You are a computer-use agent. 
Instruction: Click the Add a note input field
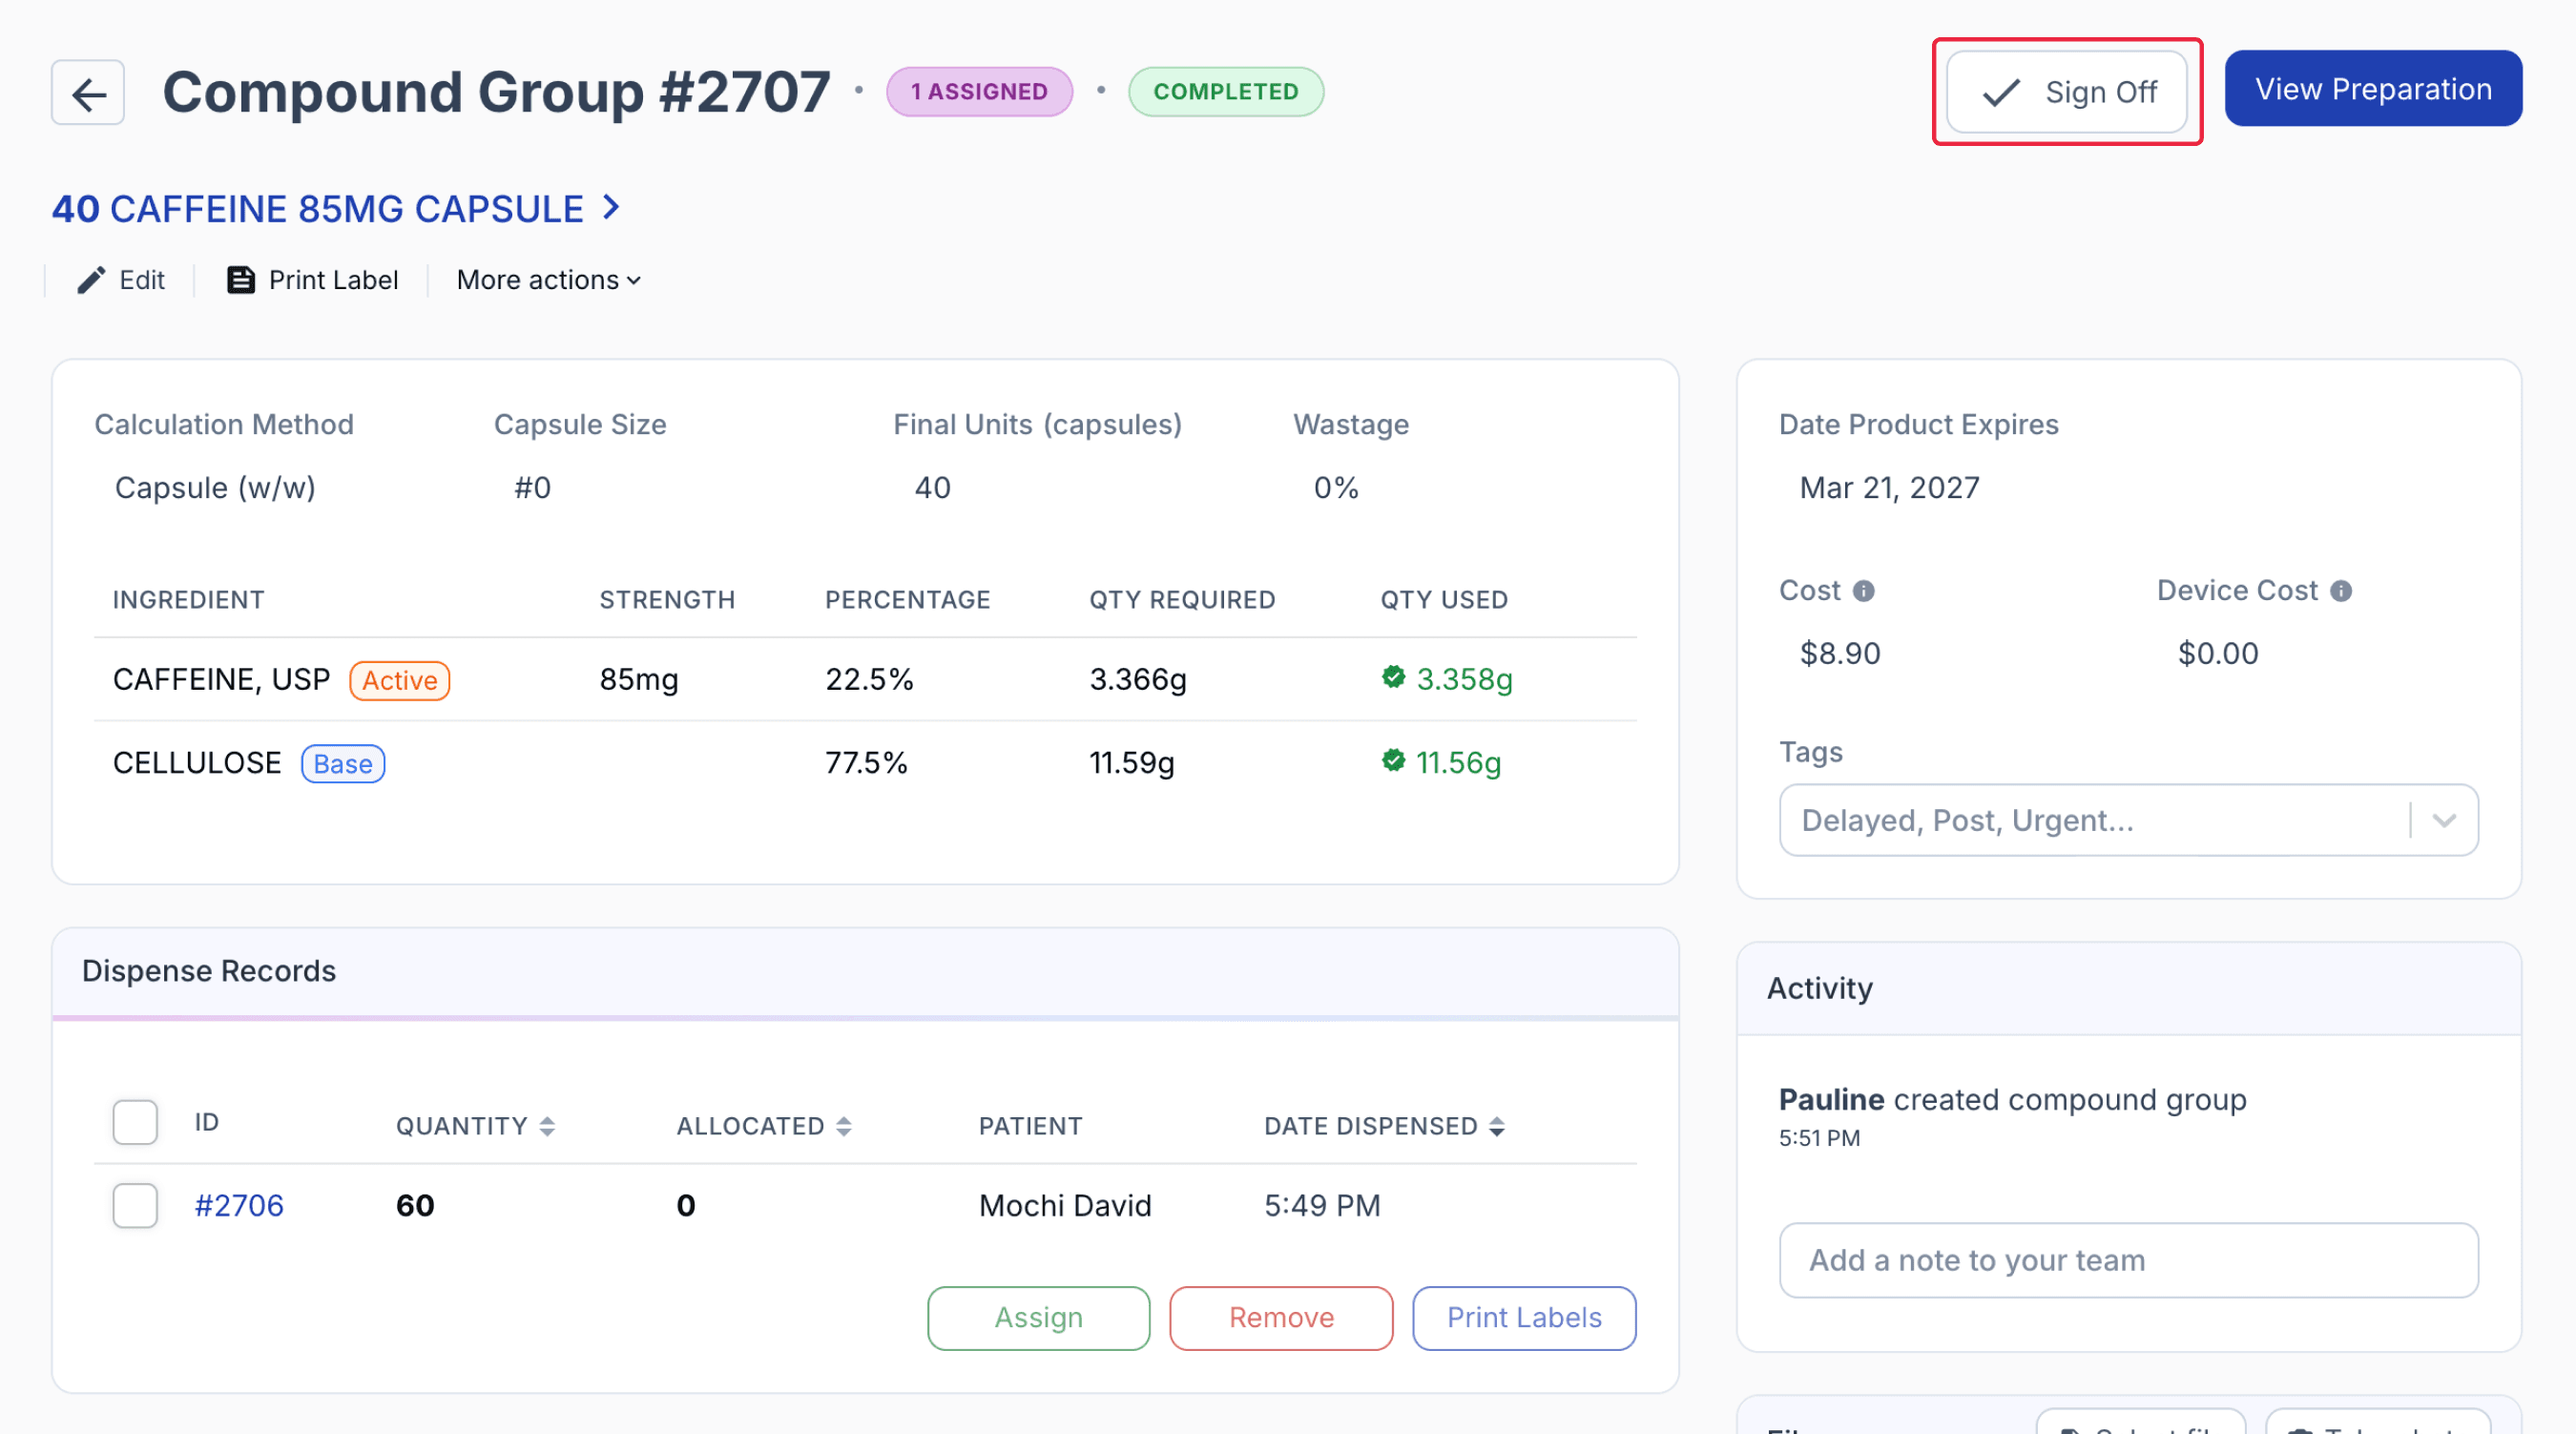point(2128,1260)
